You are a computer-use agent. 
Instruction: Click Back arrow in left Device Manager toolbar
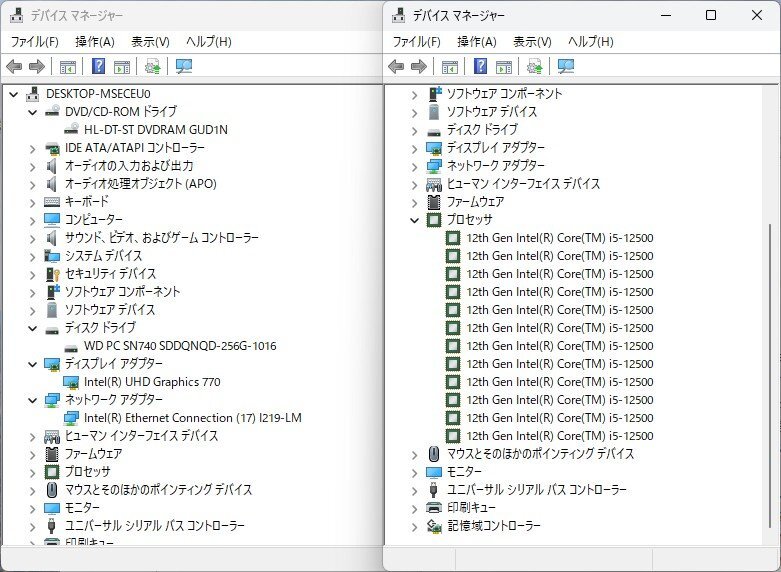pos(14,66)
